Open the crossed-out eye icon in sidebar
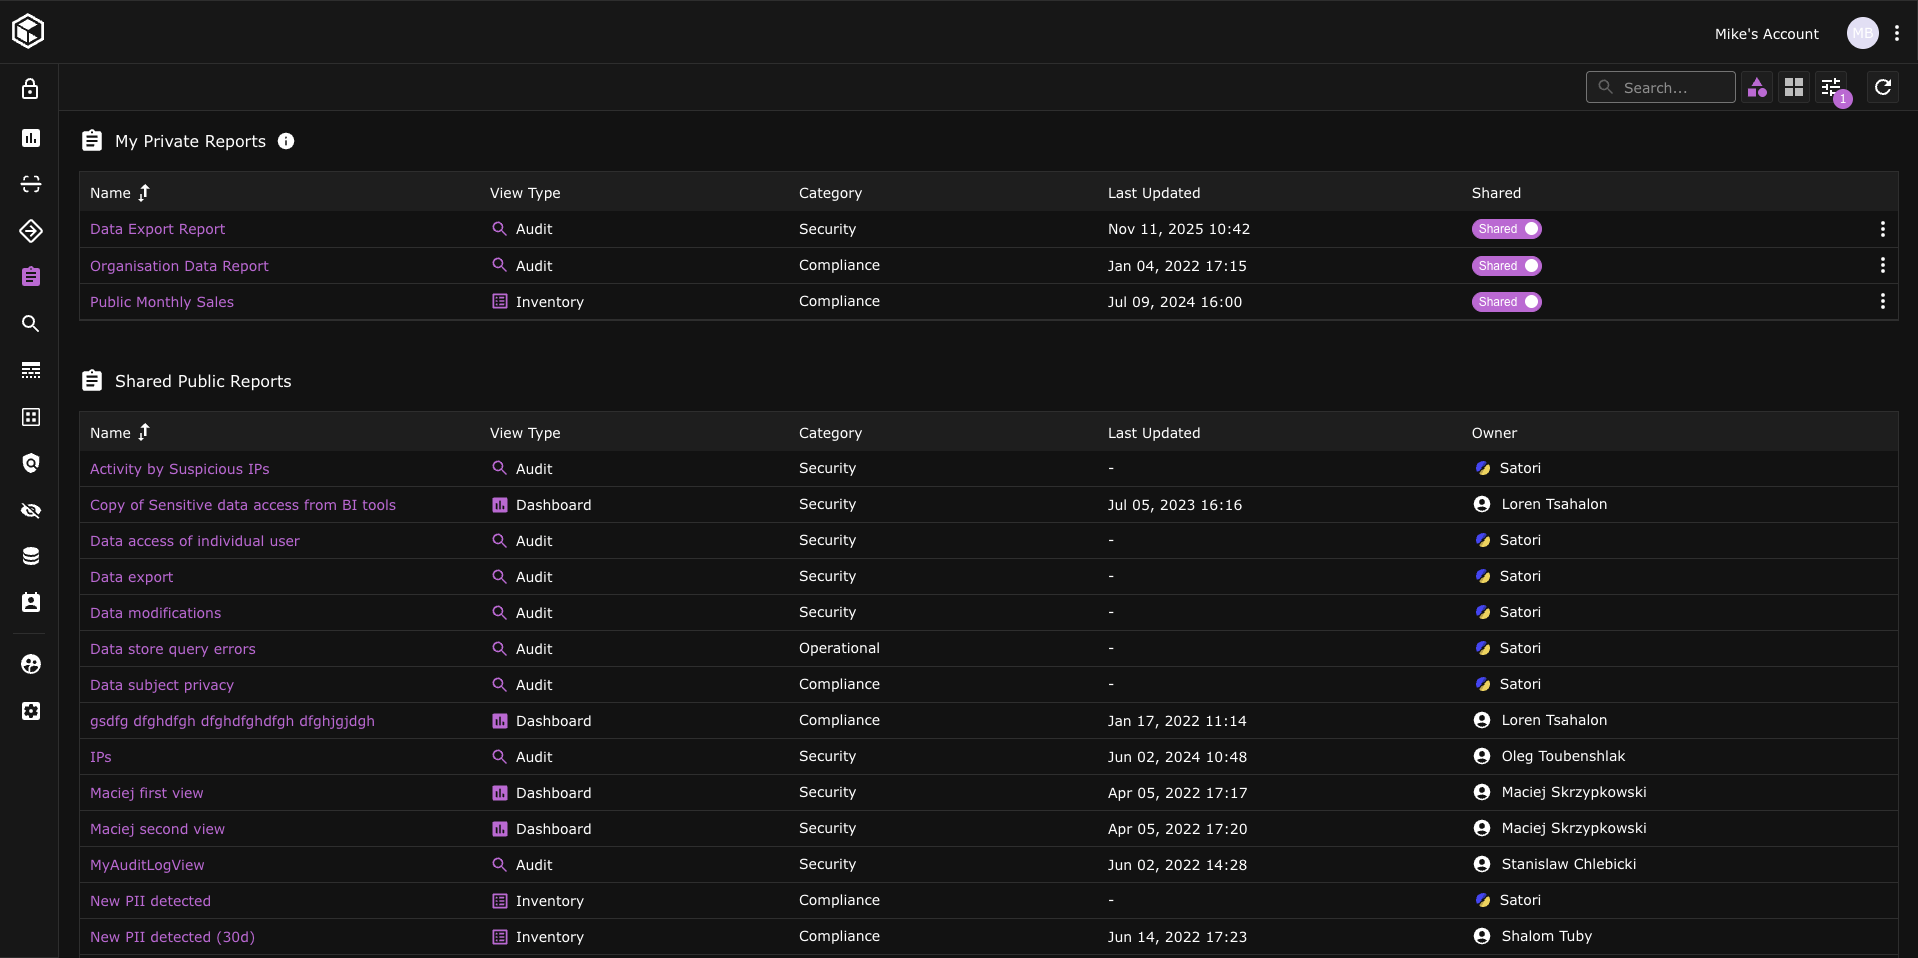Viewport: 1918px width, 958px height. coord(31,510)
